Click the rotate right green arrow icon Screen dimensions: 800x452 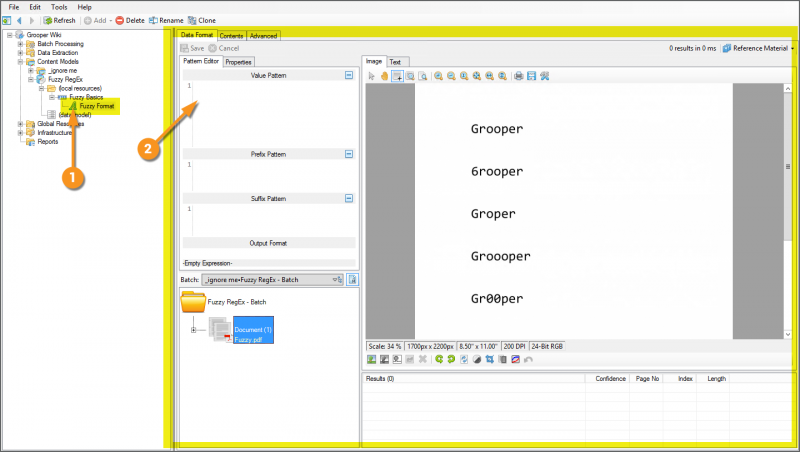pyautogui.click(x=452, y=359)
